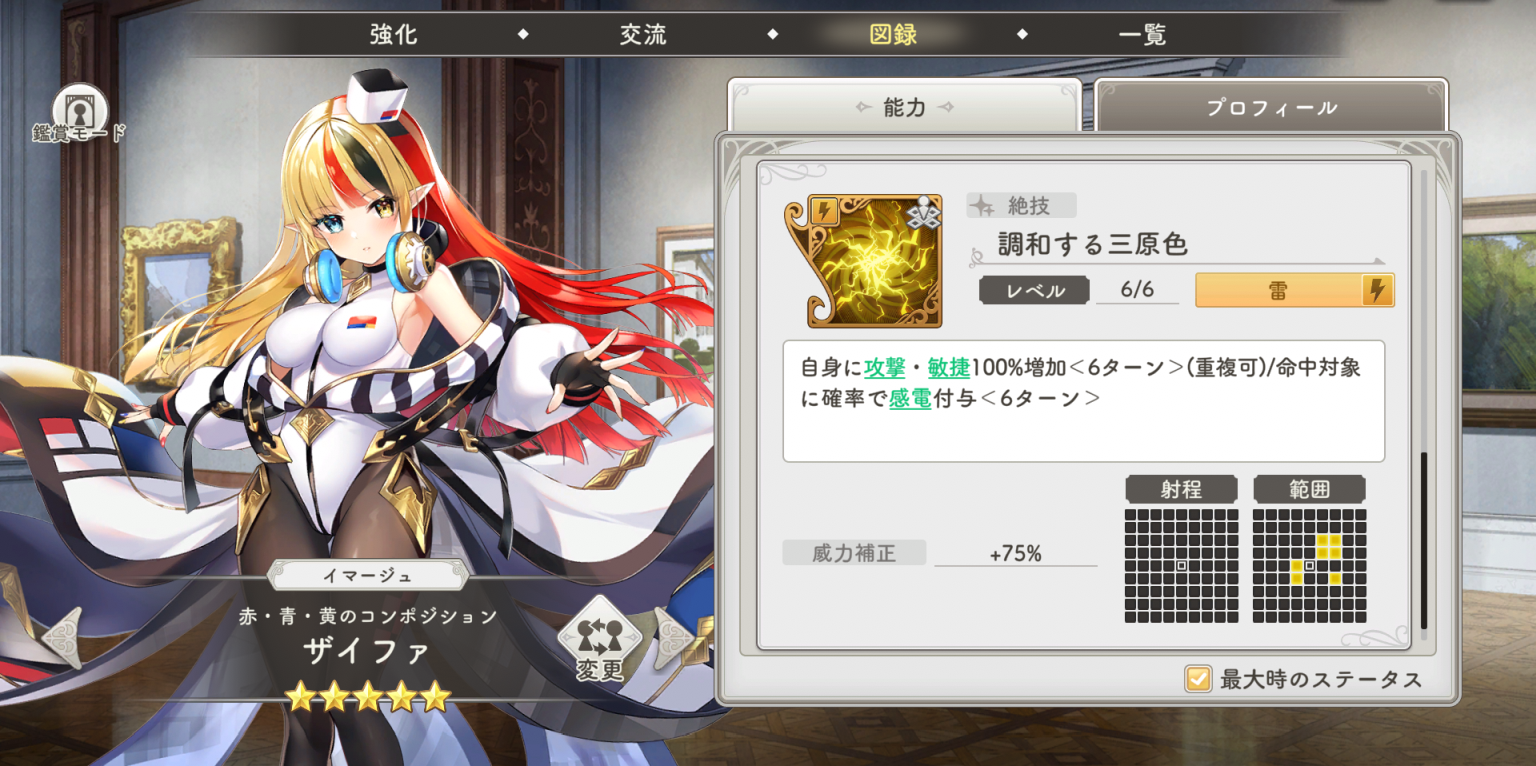Follow the 敏捷 keyword link
Screen dimensions: 1536x766
948,367
